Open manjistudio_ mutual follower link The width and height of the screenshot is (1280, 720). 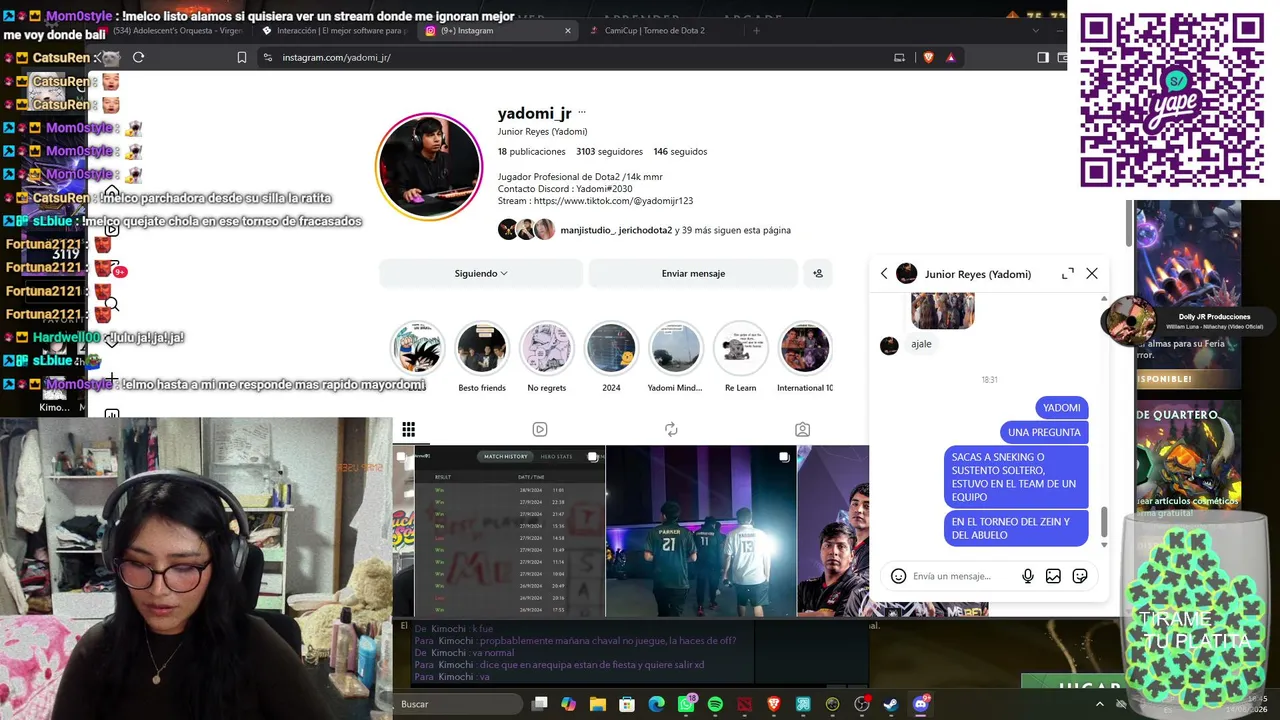[587, 230]
